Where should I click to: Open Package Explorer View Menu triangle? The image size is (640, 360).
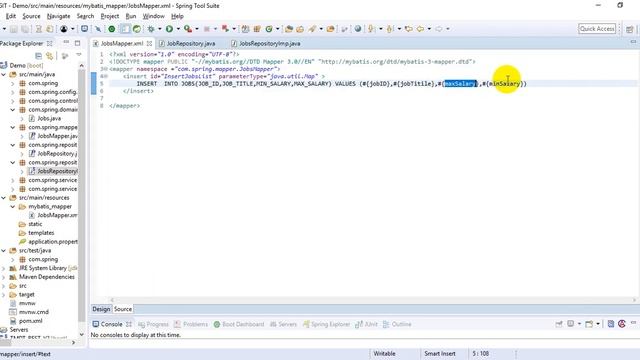[79, 55]
